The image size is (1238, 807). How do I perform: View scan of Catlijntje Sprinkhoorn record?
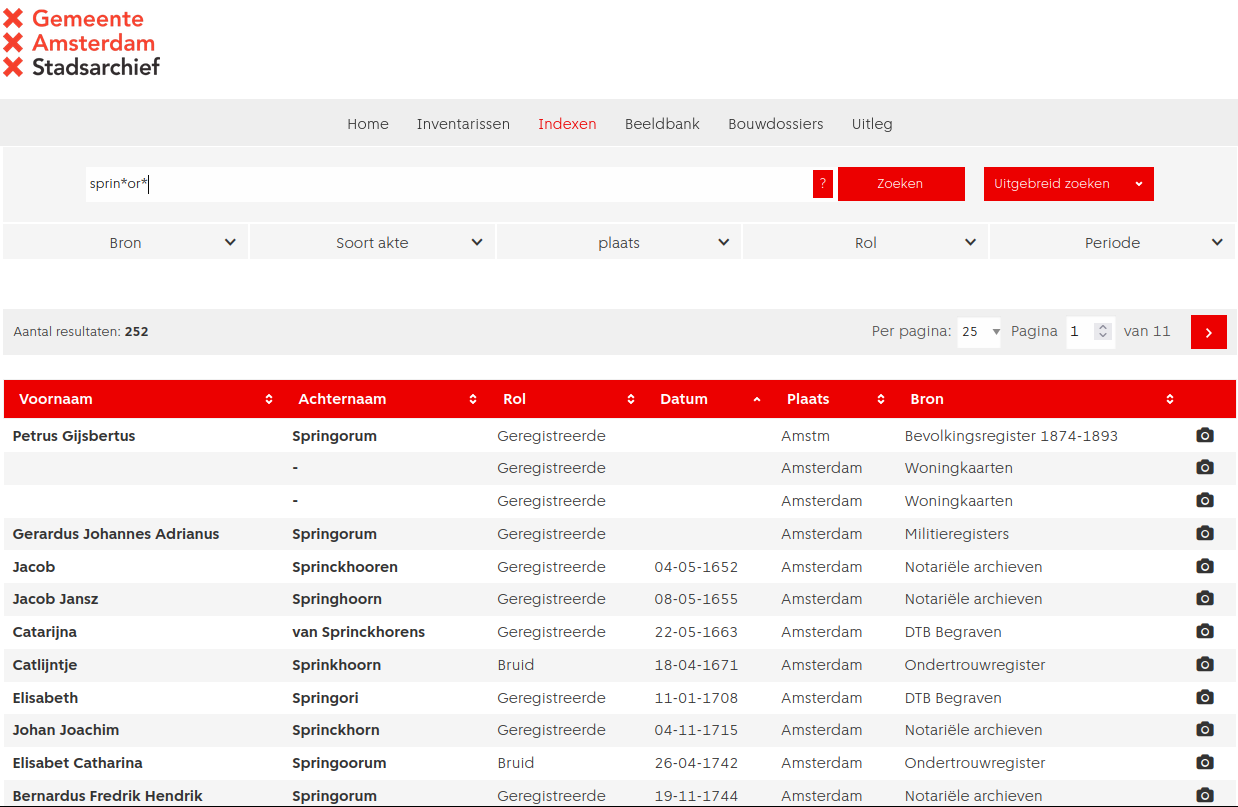1205,664
